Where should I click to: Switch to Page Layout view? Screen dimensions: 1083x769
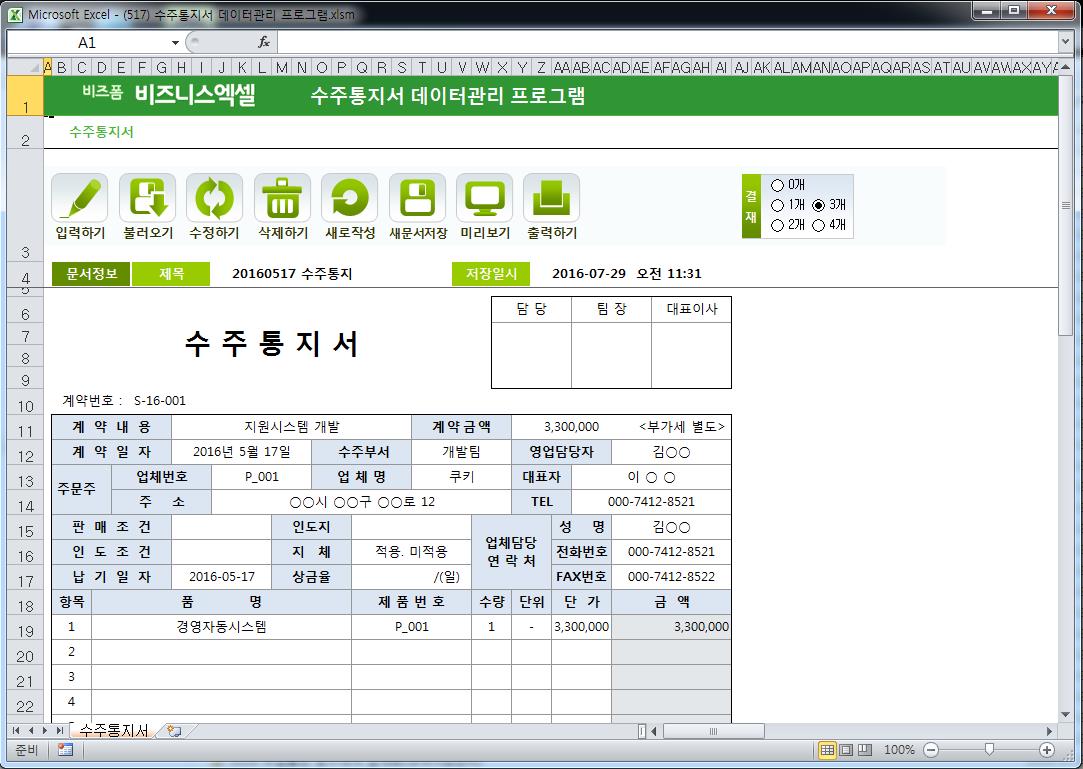coord(846,750)
